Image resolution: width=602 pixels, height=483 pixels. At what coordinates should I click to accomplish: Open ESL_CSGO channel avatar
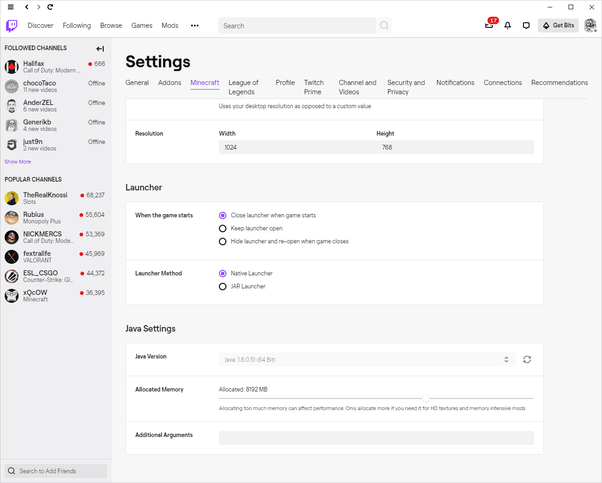(12, 276)
